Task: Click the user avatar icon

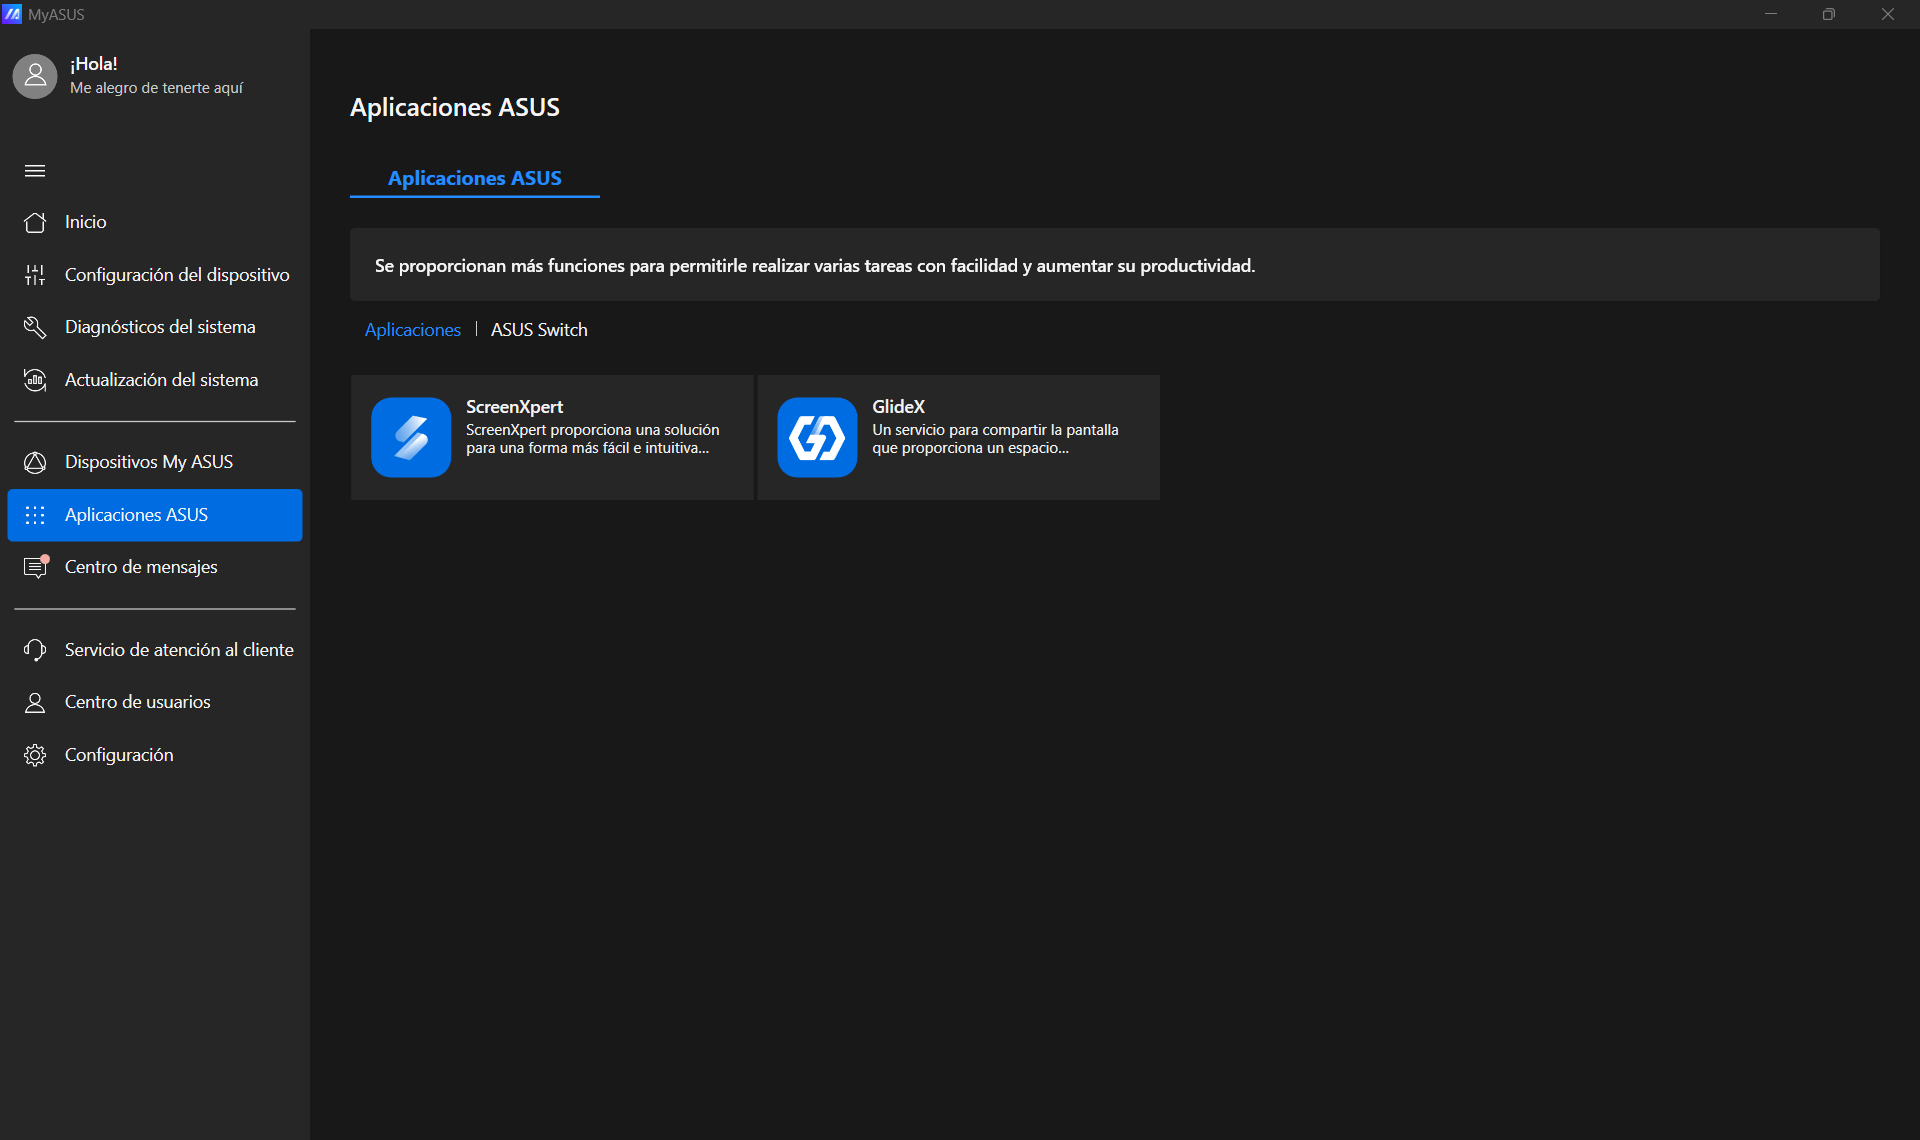Action: pos(35,76)
